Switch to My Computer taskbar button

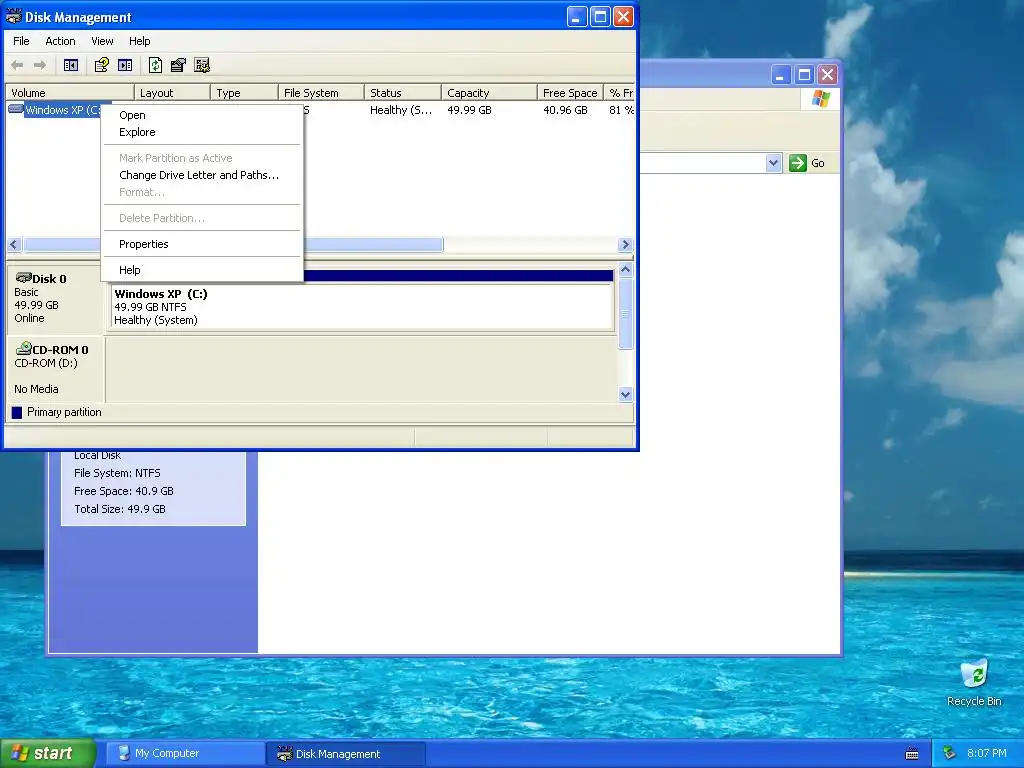[x=185, y=754]
